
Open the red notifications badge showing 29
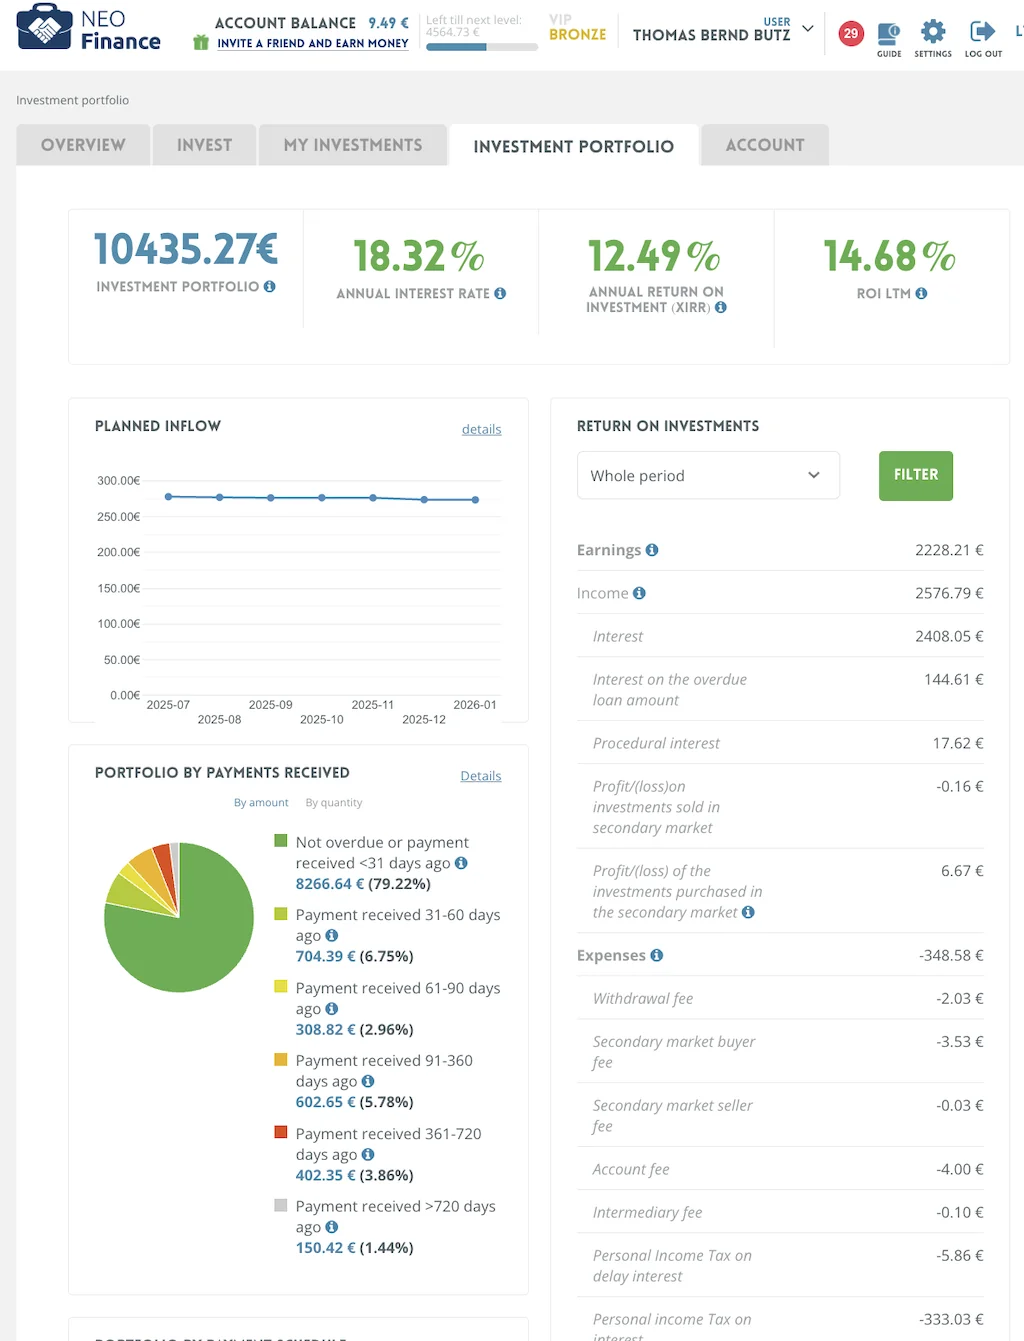850,33
